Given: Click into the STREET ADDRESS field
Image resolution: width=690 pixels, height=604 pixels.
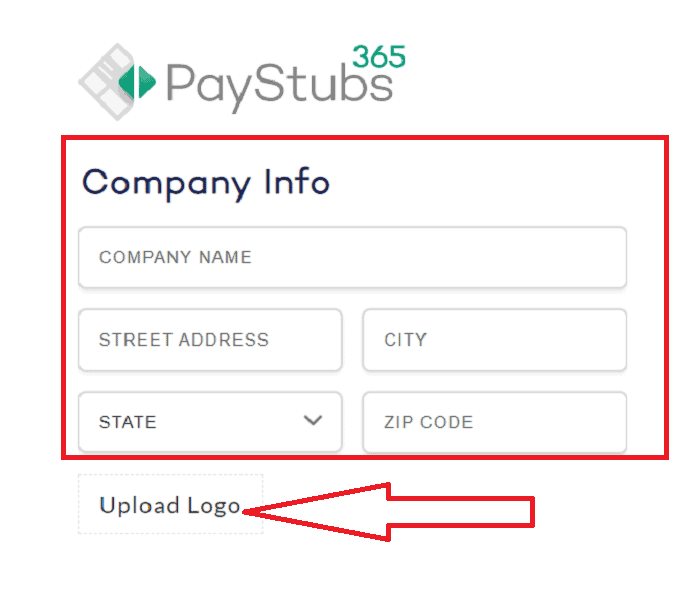Looking at the screenshot, I should point(210,340).
